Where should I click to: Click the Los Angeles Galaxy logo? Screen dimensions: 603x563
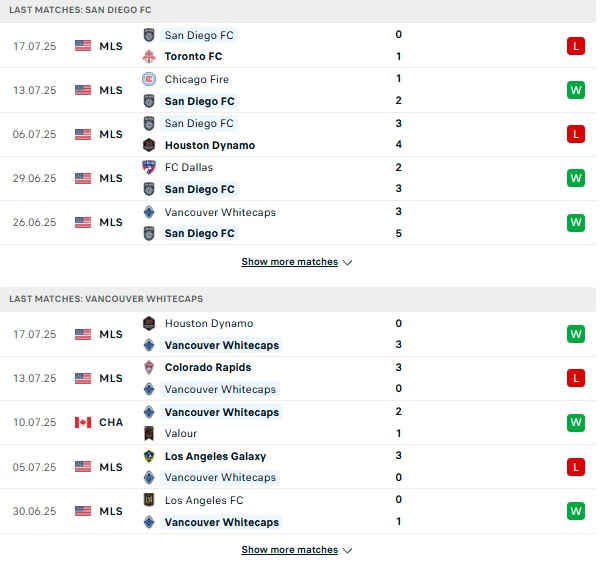(x=149, y=456)
